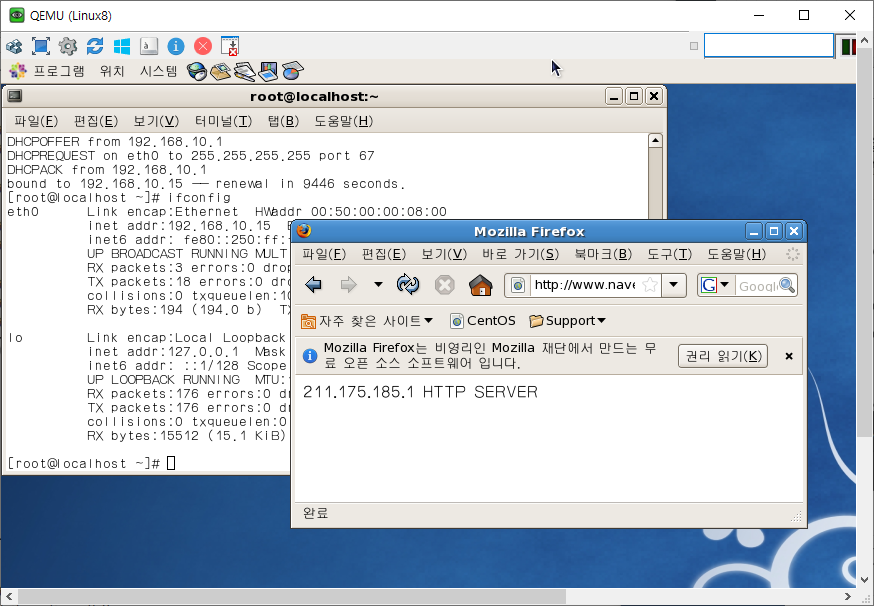Open the 시스템 menu in GNOME panel
The image size is (874, 606).
(158, 71)
